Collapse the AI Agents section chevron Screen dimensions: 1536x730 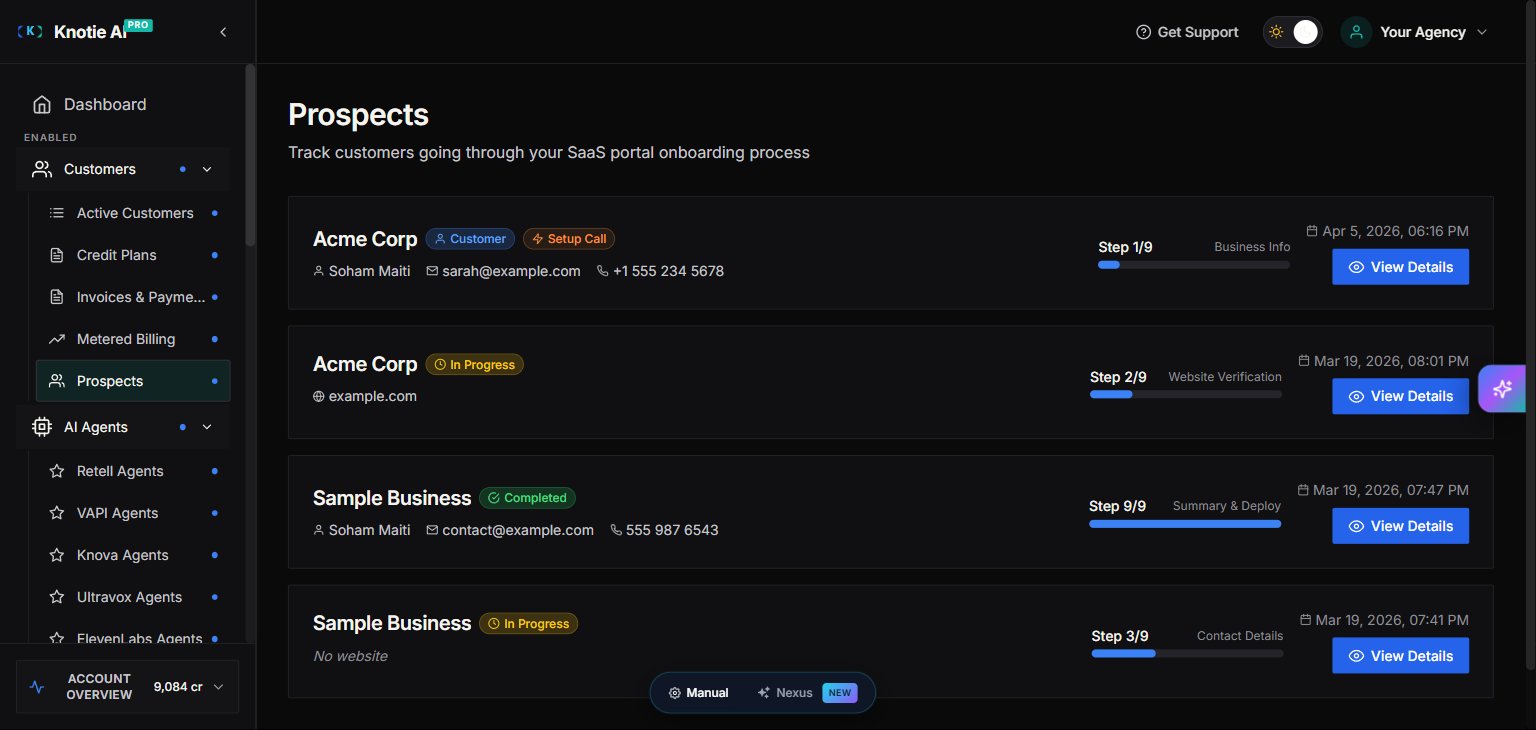point(207,427)
